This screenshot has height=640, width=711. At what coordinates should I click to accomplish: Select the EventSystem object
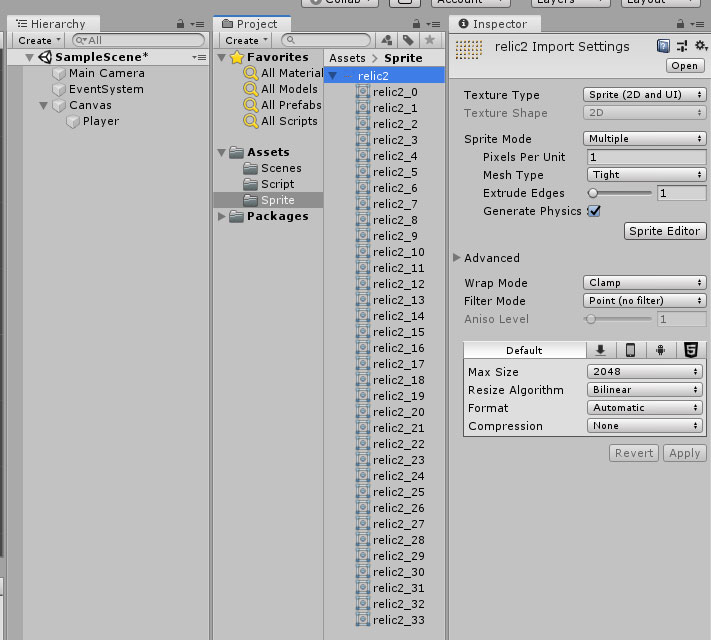coord(106,89)
